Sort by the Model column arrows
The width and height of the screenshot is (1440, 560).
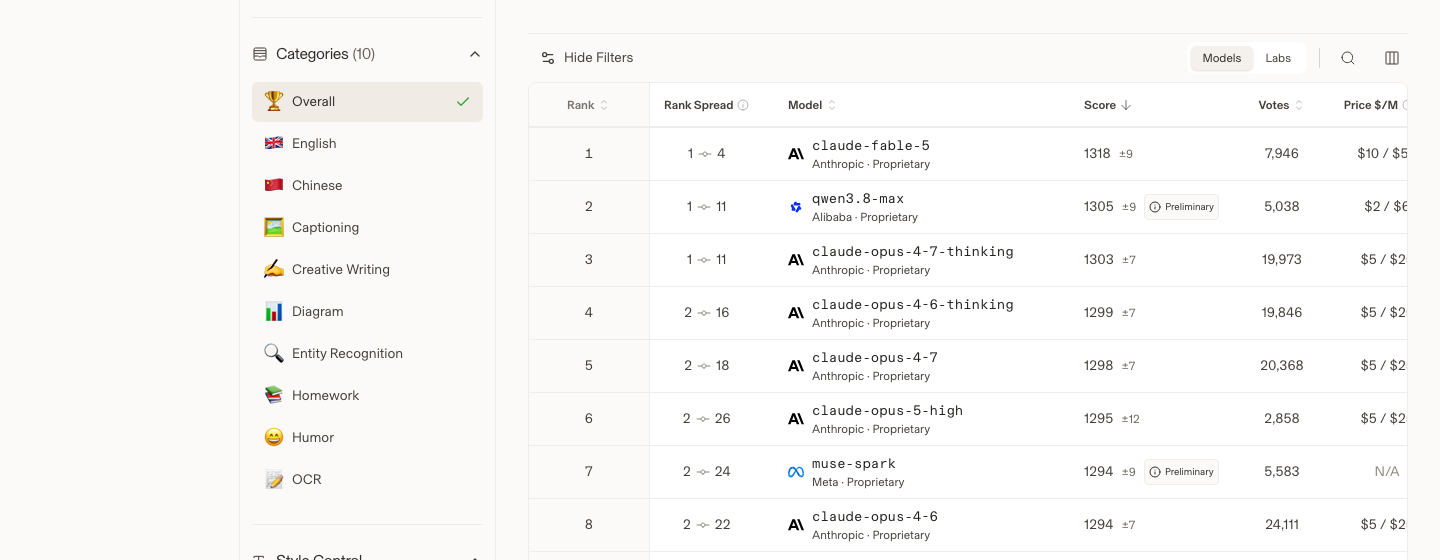click(832, 105)
